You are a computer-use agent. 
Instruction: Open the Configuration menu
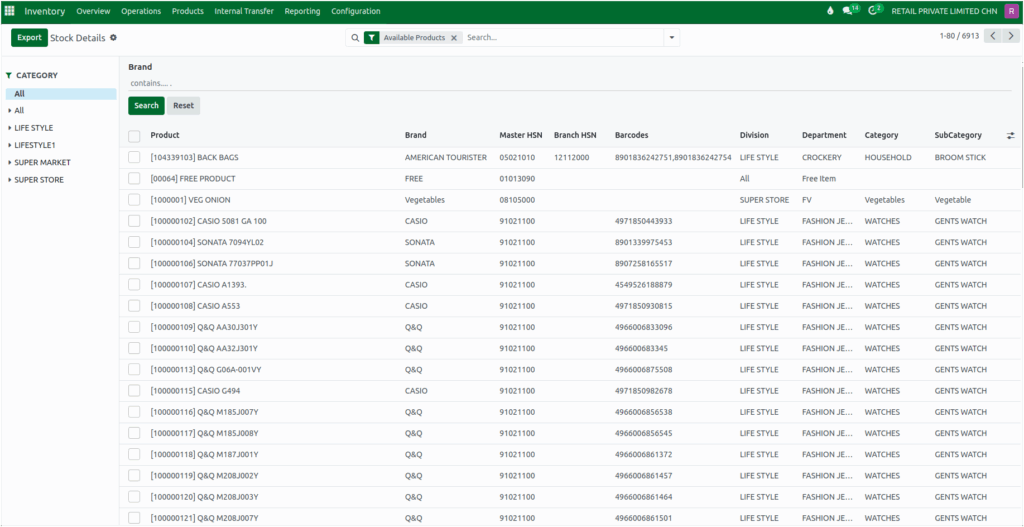pos(356,11)
